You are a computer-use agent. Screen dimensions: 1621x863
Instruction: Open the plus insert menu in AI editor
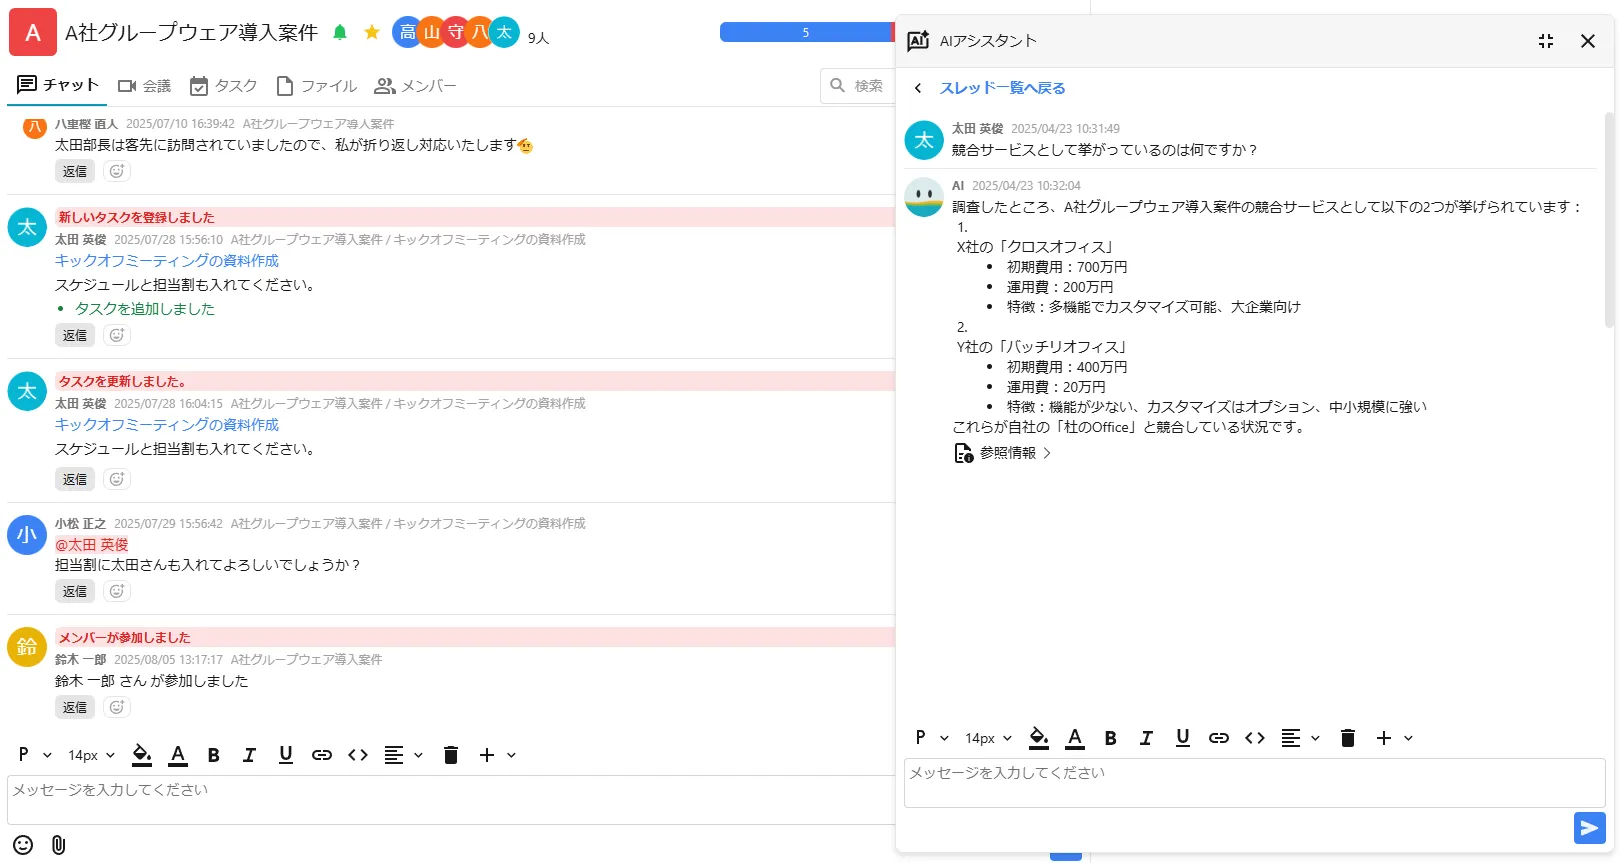(1394, 738)
